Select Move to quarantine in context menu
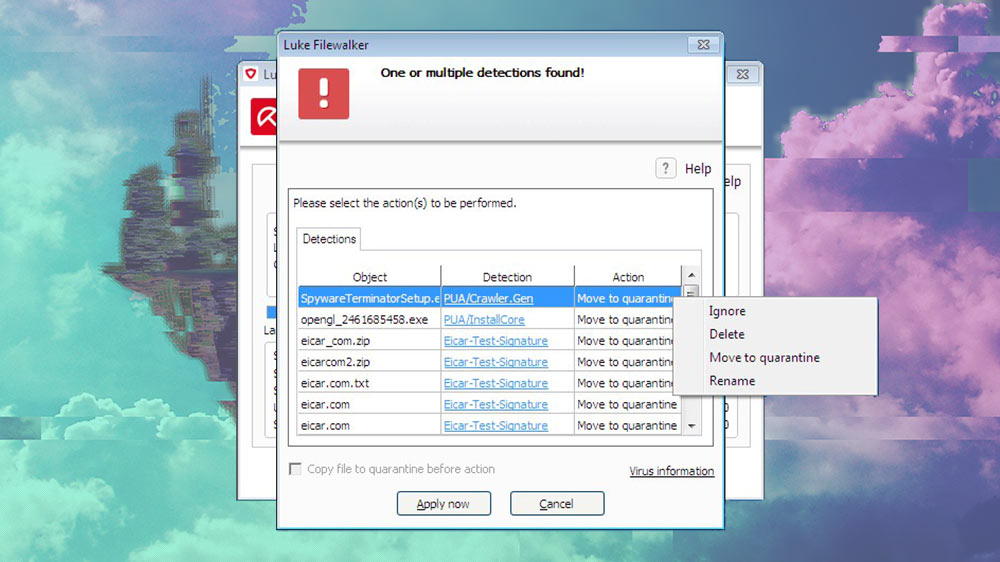The height and width of the screenshot is (562, 1000). [764, 357]
